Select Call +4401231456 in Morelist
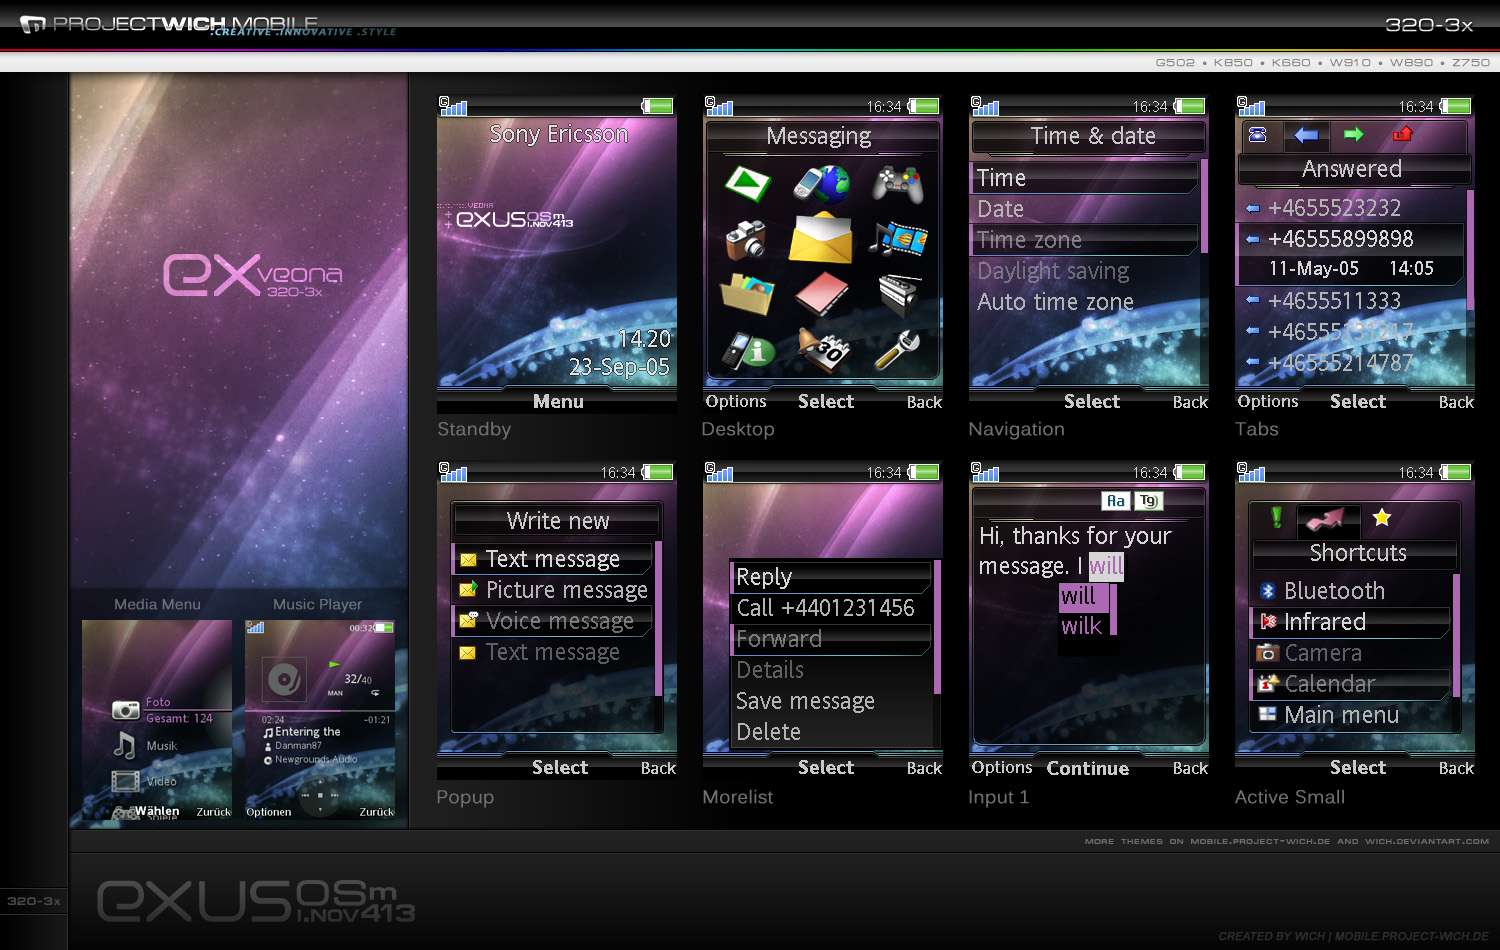This screenshot has height=950, width=1500. point(831,608)
